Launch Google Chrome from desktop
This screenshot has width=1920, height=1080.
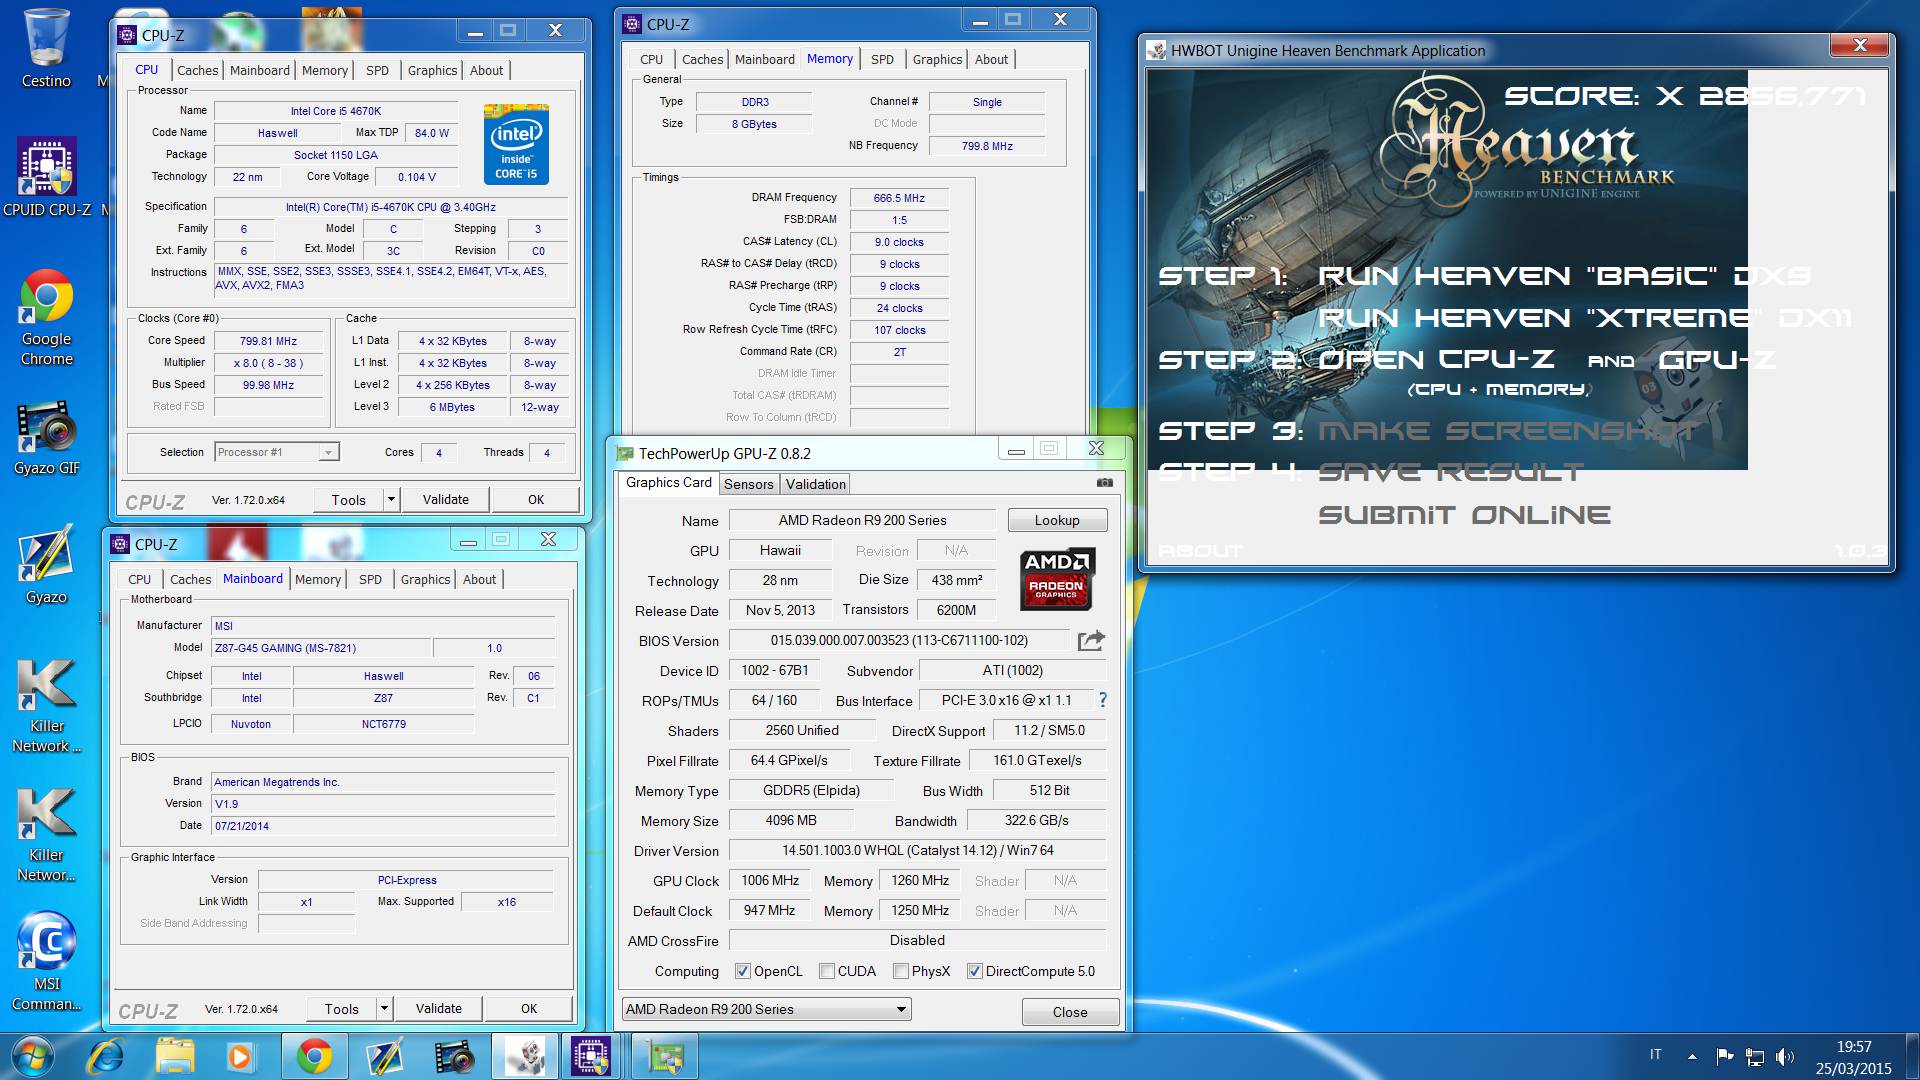point(46,316)
